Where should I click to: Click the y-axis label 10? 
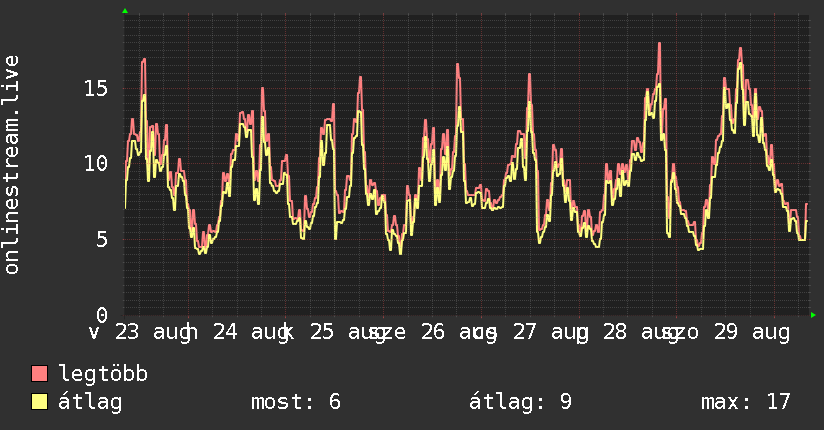click(x=96, y=164)
